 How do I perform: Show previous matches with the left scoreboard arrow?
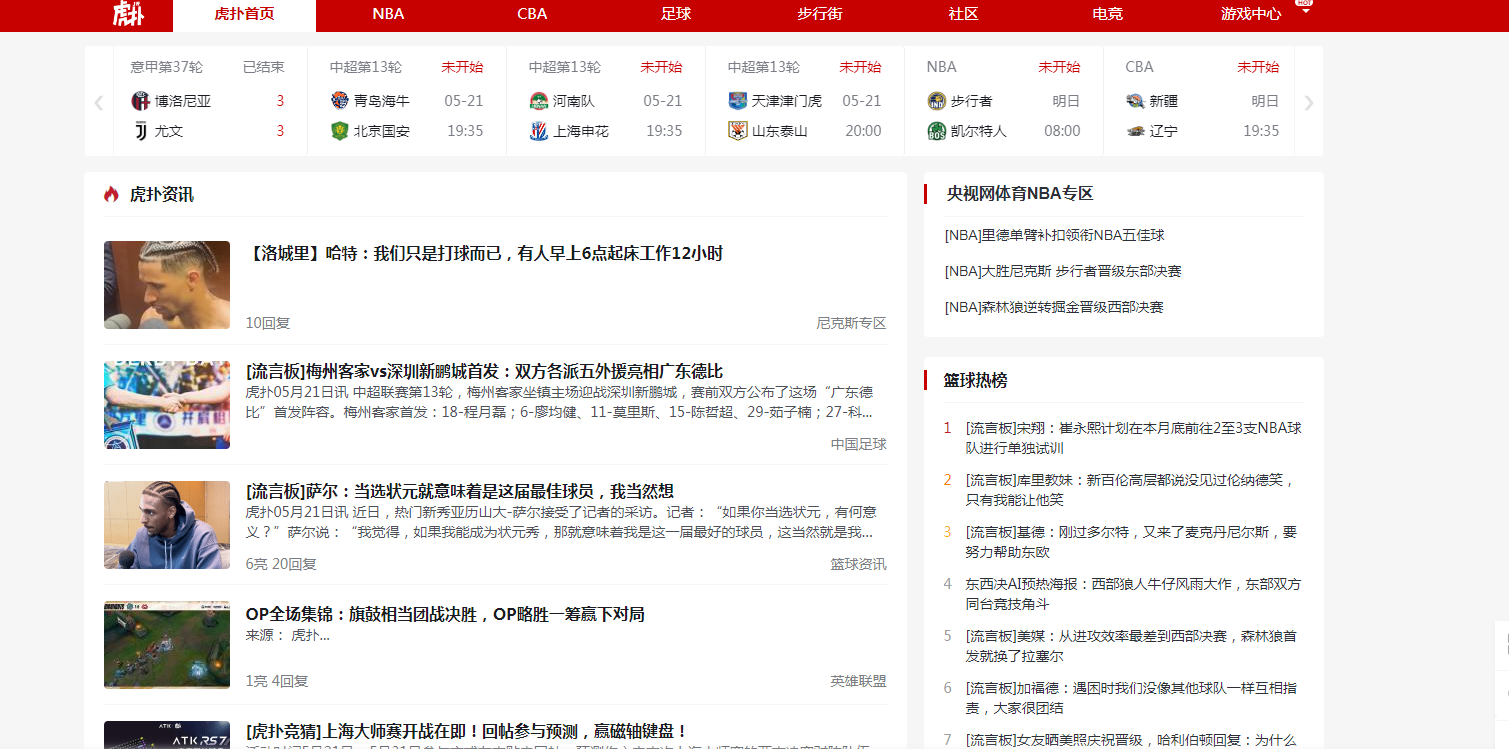(99, 102)
